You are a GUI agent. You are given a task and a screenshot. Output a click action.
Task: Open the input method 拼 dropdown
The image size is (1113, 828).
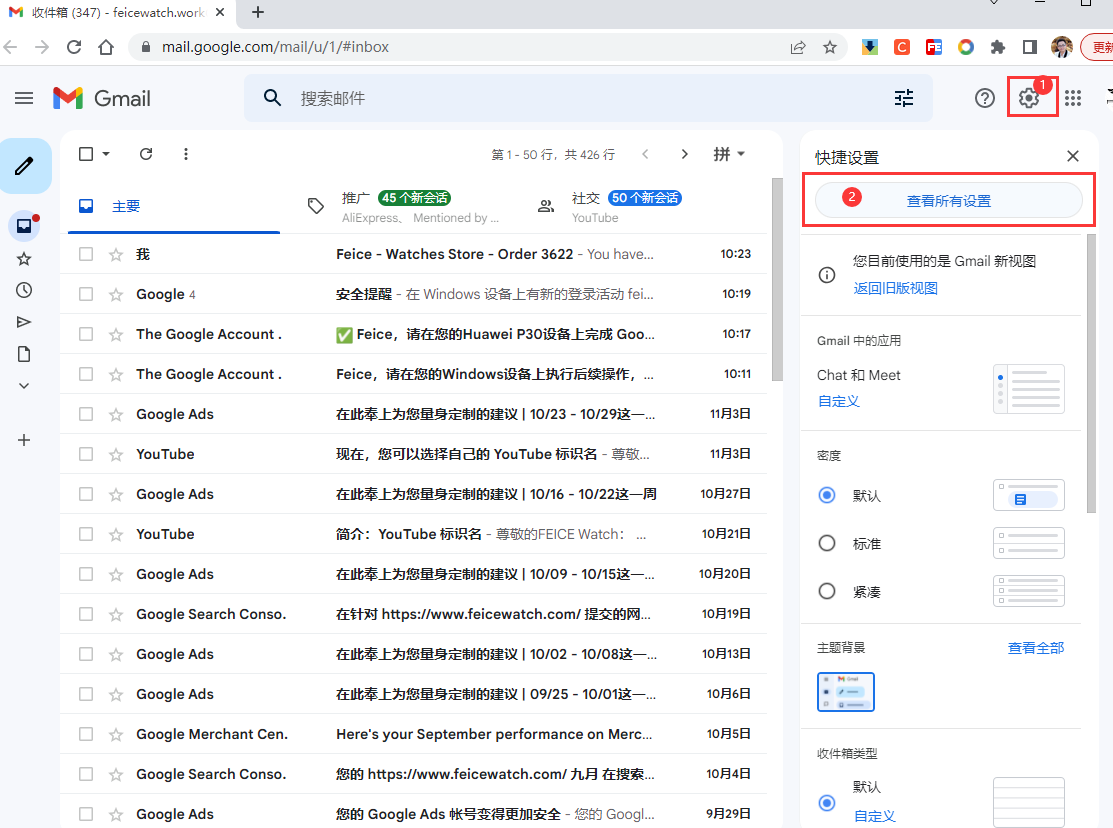(729, 154)
